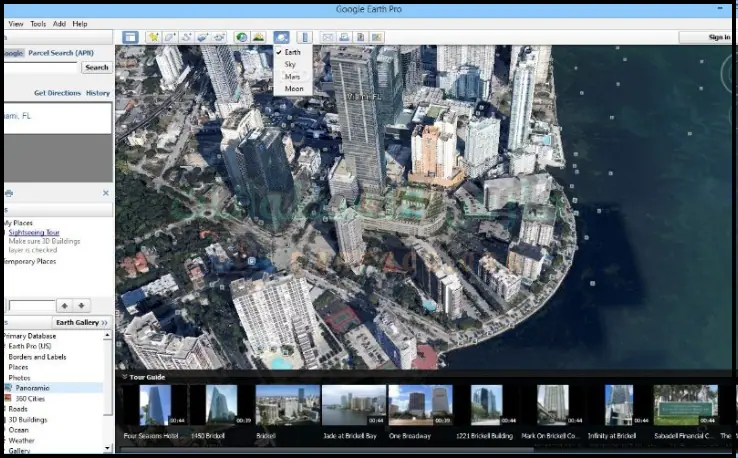This screenshot has height=458, width=738.
Task: Click the Add Placemark pin icon
Action: pyautogui.click(x=154, y=37)
